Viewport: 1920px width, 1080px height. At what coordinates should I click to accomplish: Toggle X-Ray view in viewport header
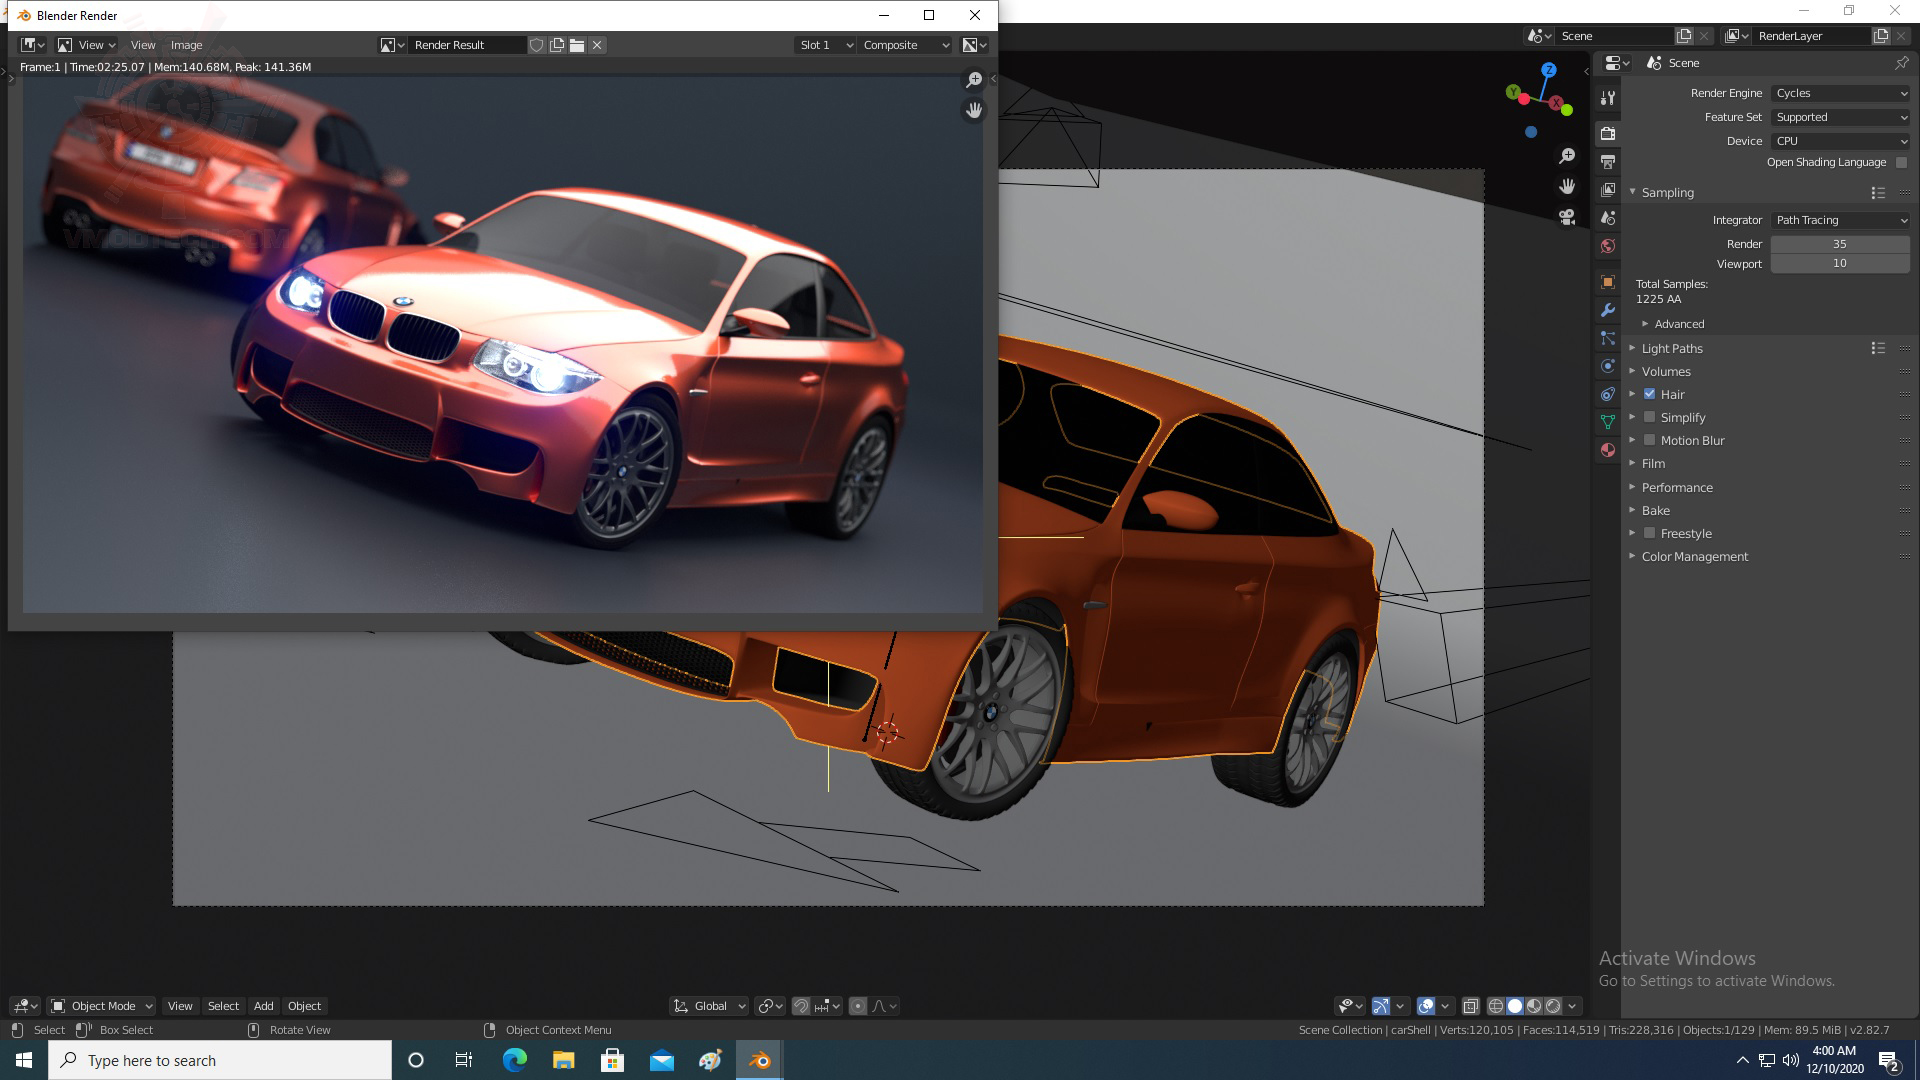[1471, 1006]
